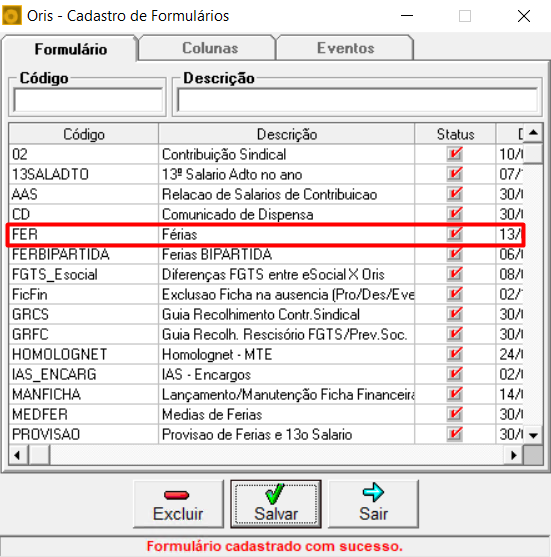Click 'Provisao de Ferias e 13o Salario' cell

point(286,434)
